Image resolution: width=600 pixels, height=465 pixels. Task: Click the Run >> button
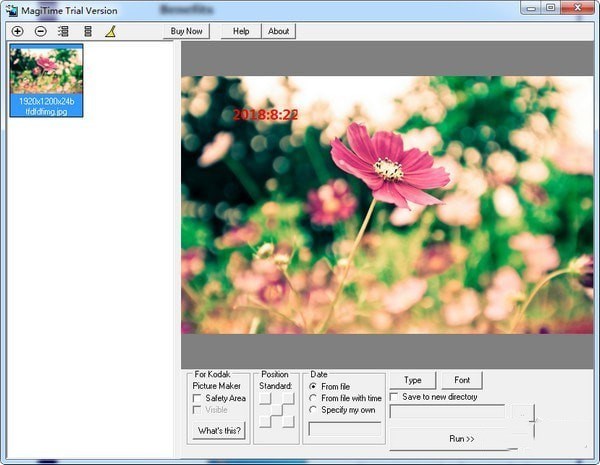tap(461, 438)
